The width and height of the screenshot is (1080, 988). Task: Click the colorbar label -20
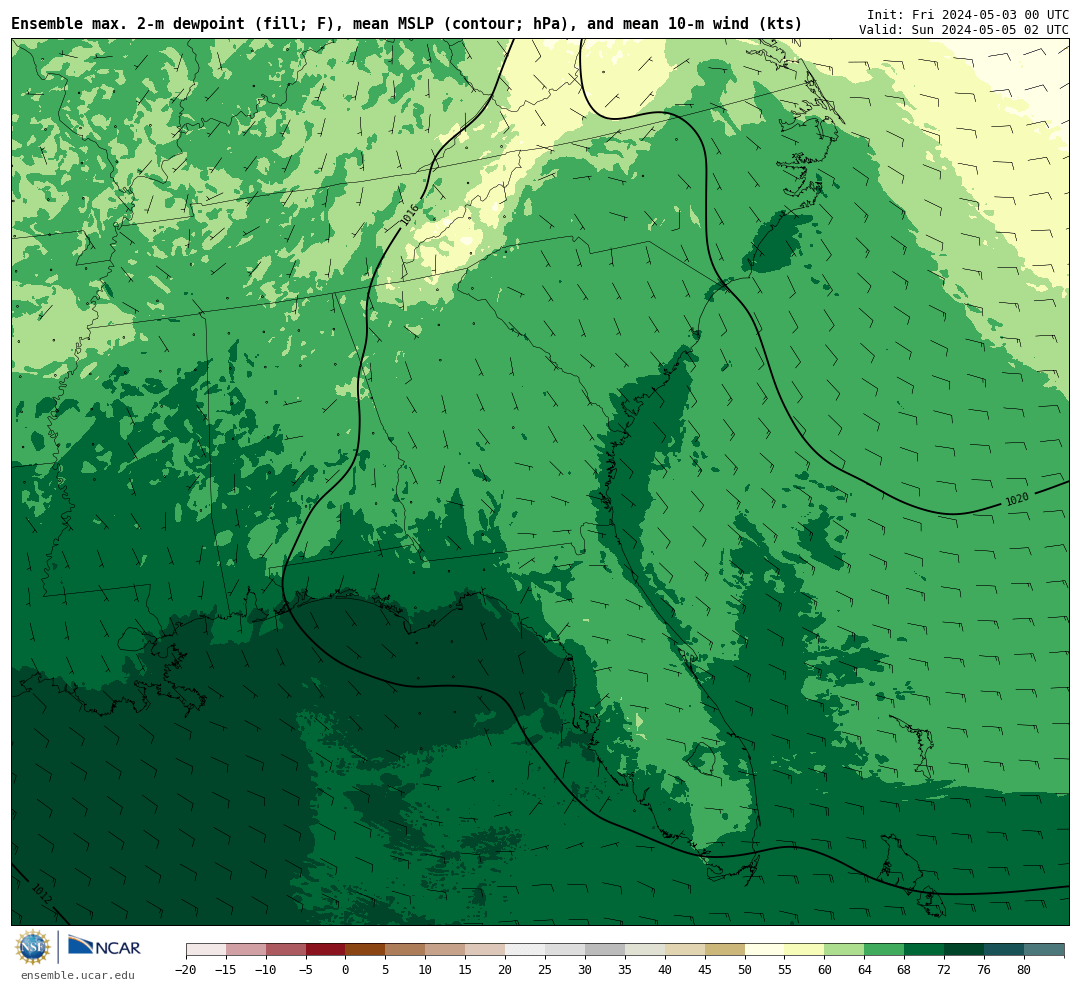tap(186, 970)
